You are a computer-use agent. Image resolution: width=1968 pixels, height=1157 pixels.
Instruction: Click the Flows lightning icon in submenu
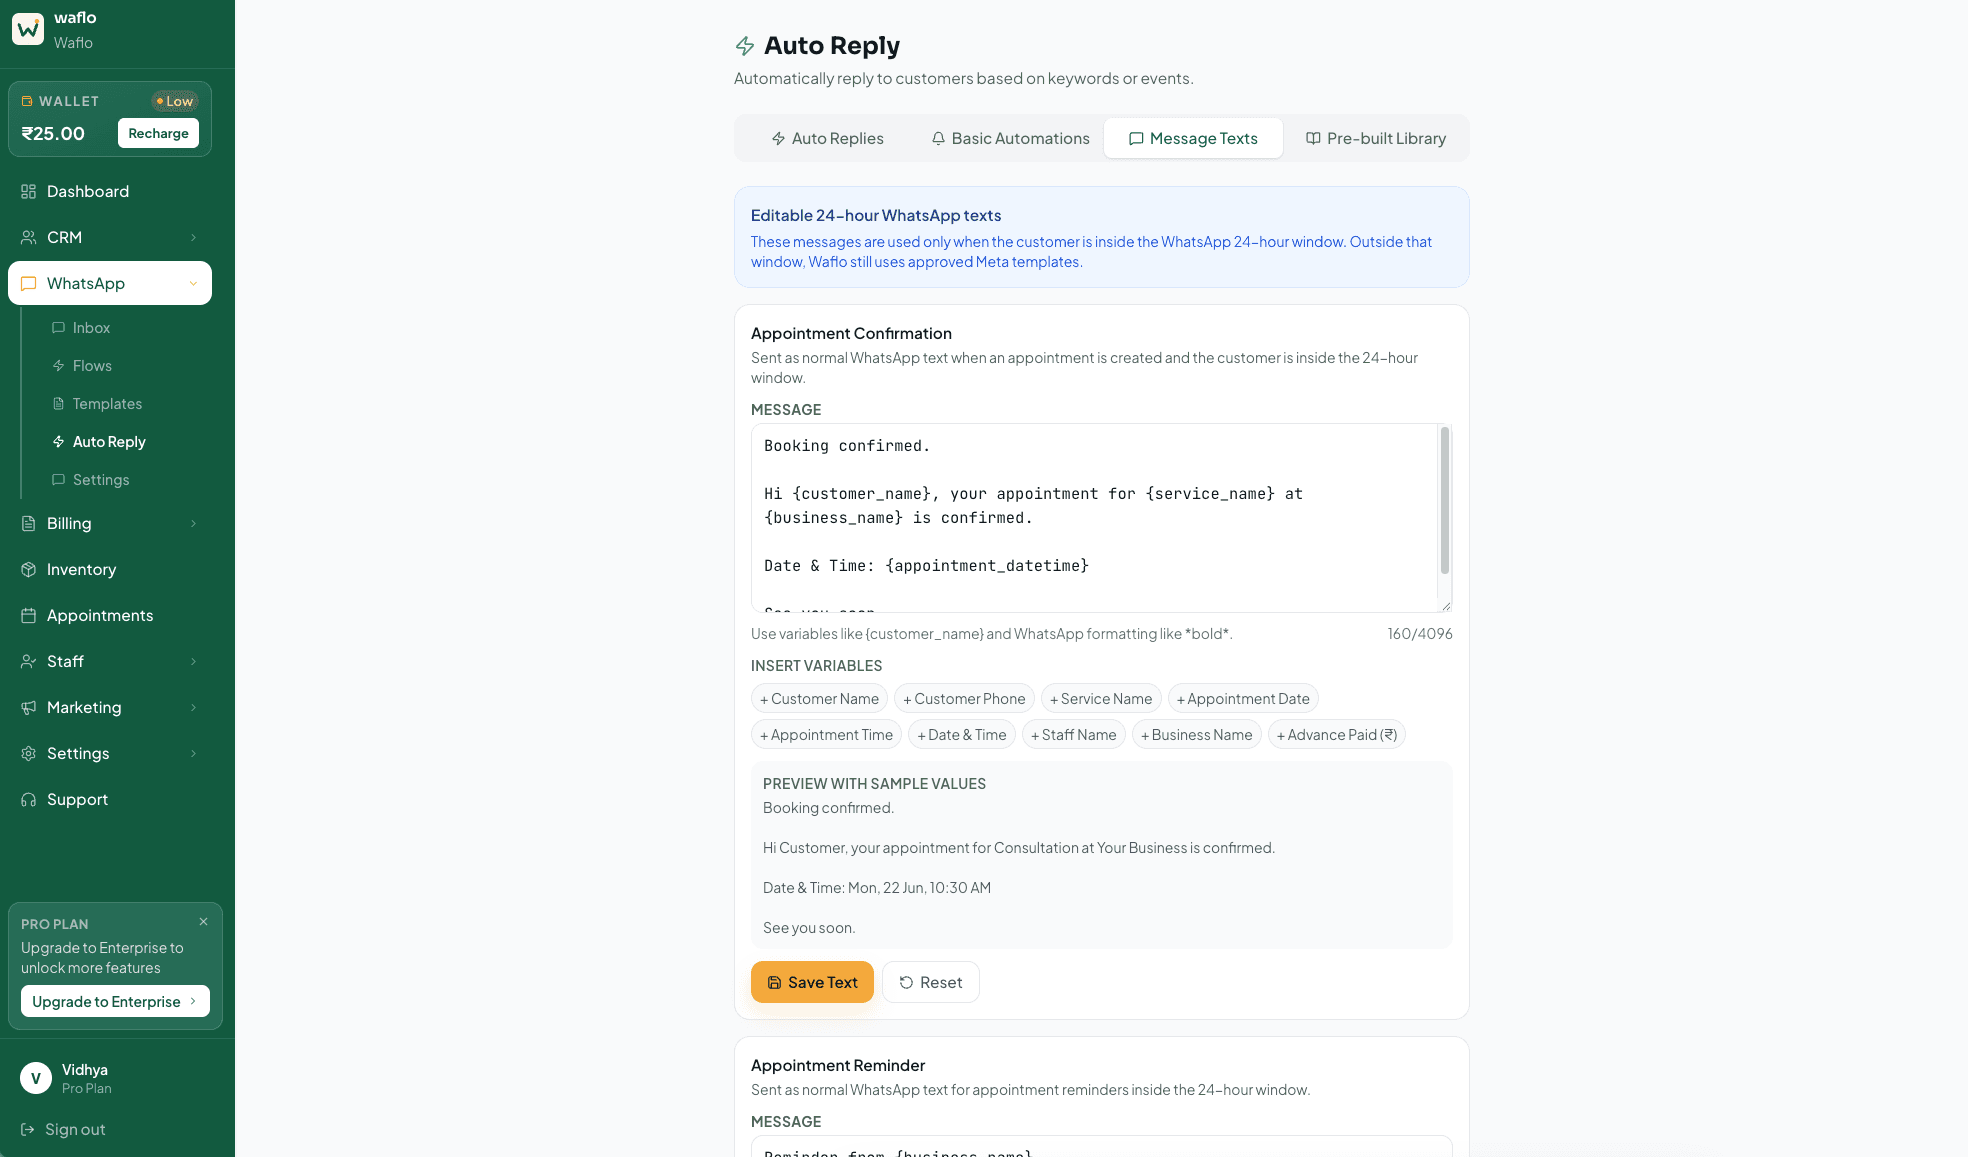(x=58, y=366)
